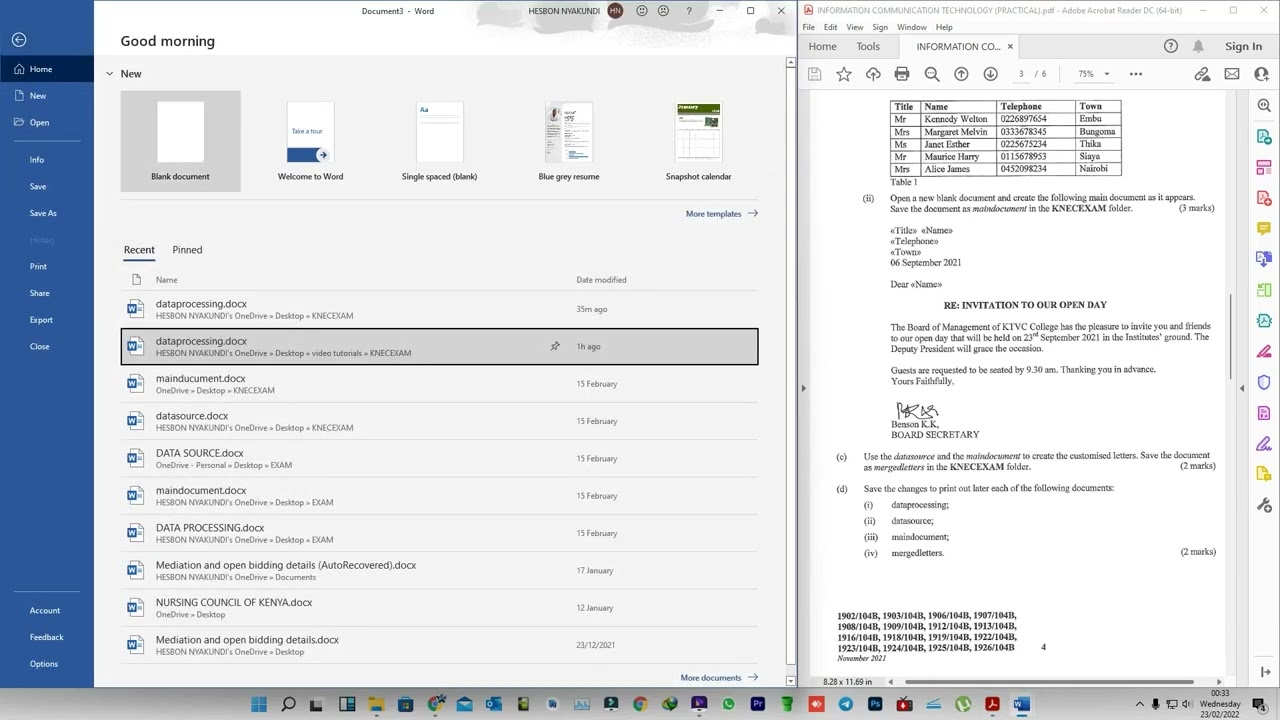
Task: Click More templates link
Action: tap(721, 214)
